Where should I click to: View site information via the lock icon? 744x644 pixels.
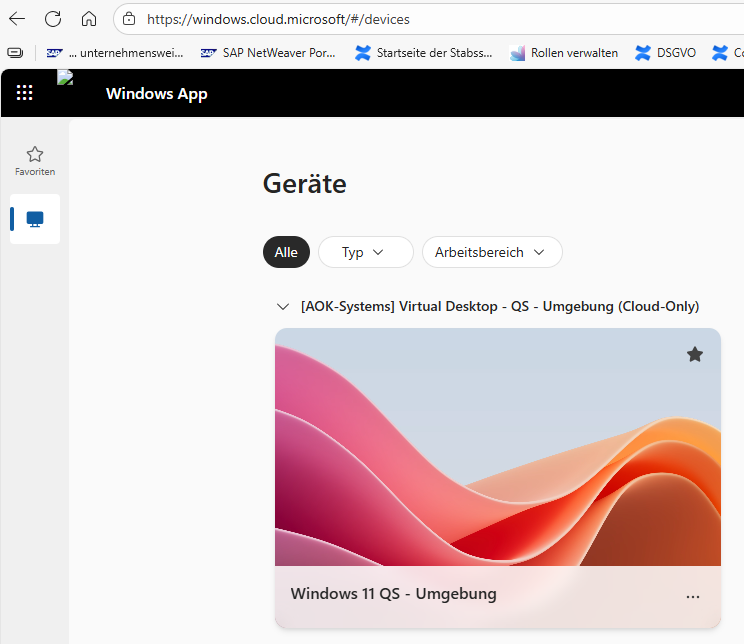[129, 19]
